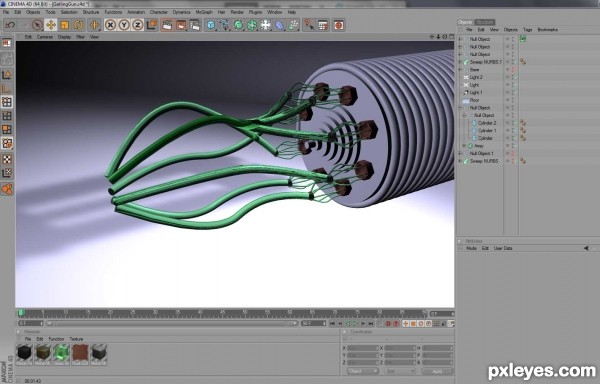Image resolution: width=600 pixels, height=384 pixels.
Task: Click Render to Picture Viewer icon
Action: pyautogui.click(x=181, y=25)
